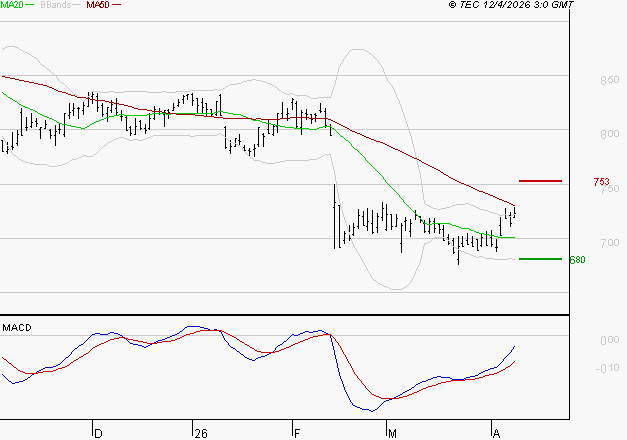627x440 pixels.
Task: Click the TEC 12/4/2026 timestamp text
Action: tap(511, 4)
